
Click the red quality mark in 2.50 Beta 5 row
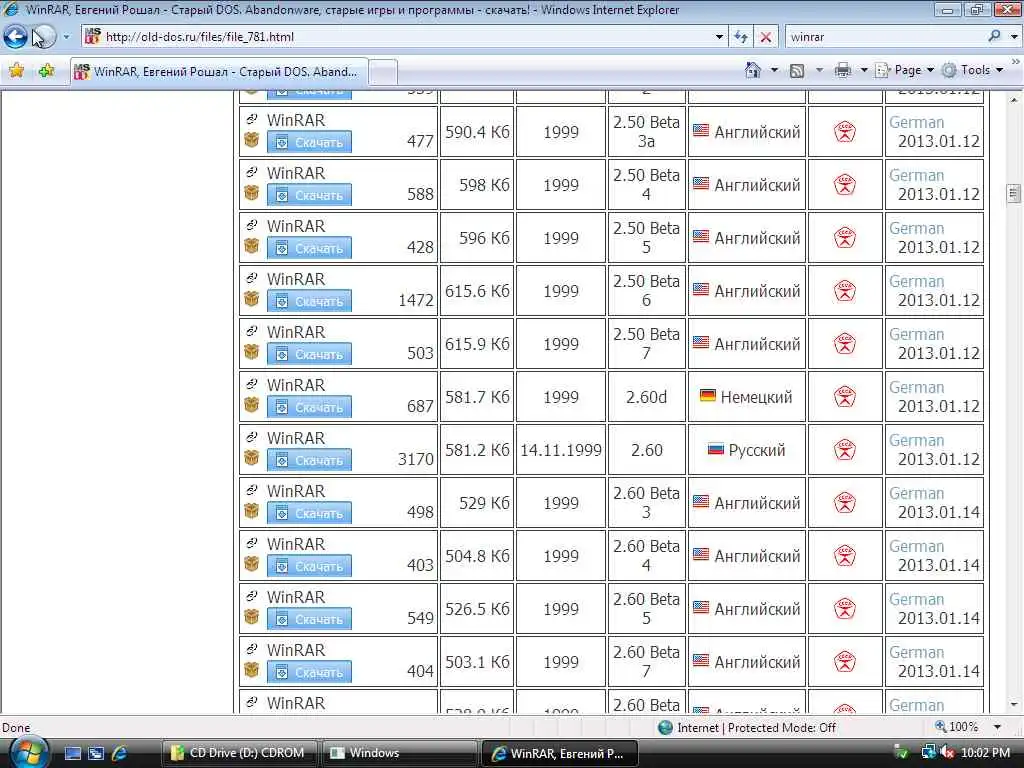click(x=844, y=238)
